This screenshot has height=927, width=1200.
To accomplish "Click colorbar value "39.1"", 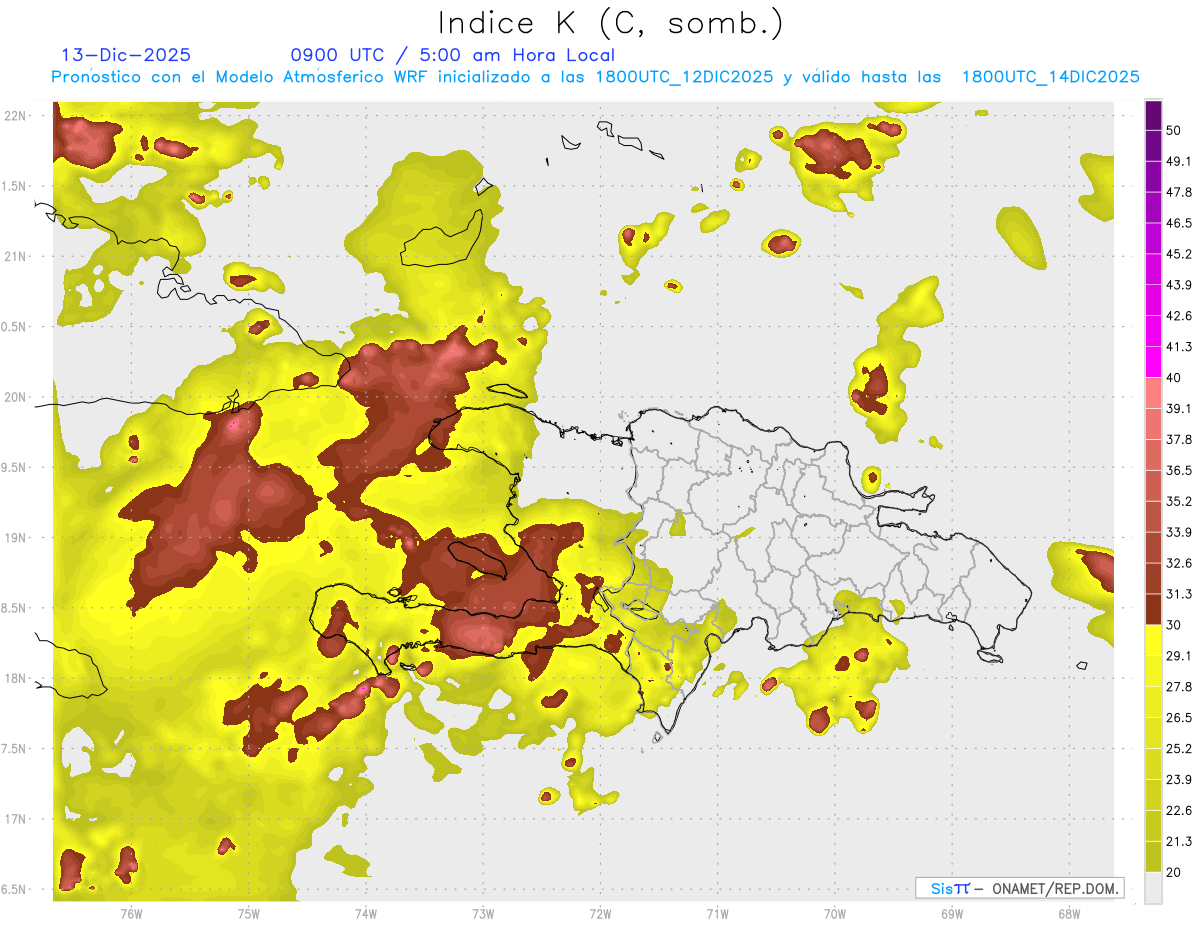I will tap(1179, 409).
